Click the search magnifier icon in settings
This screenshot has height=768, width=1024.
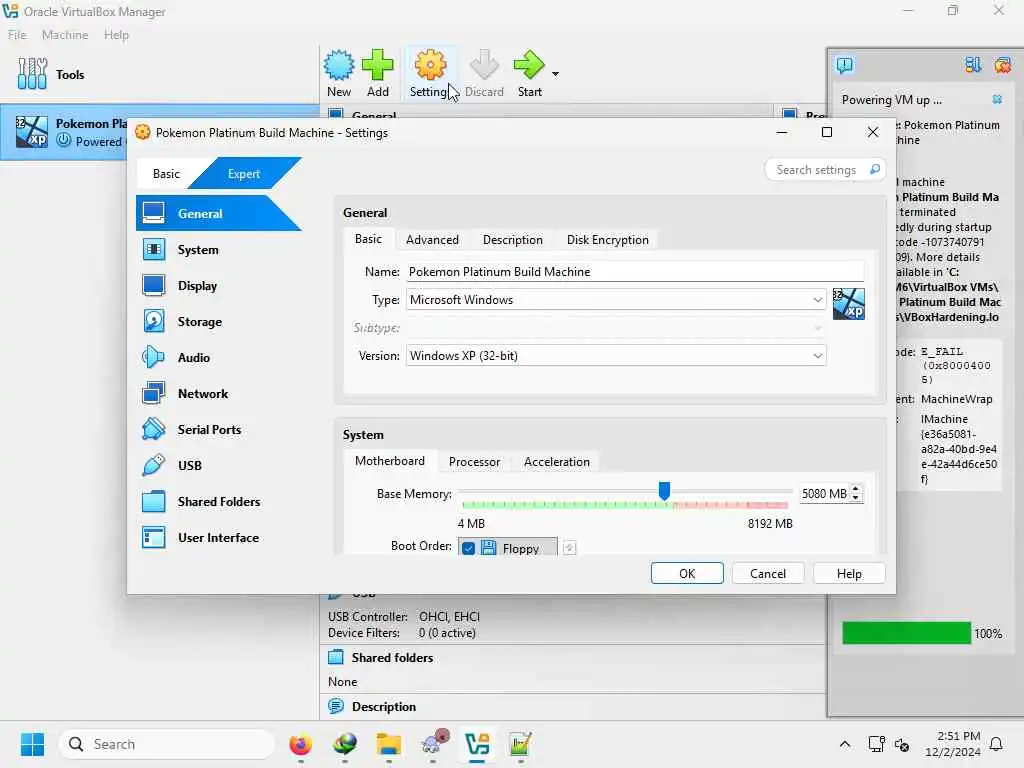point(875,170)
